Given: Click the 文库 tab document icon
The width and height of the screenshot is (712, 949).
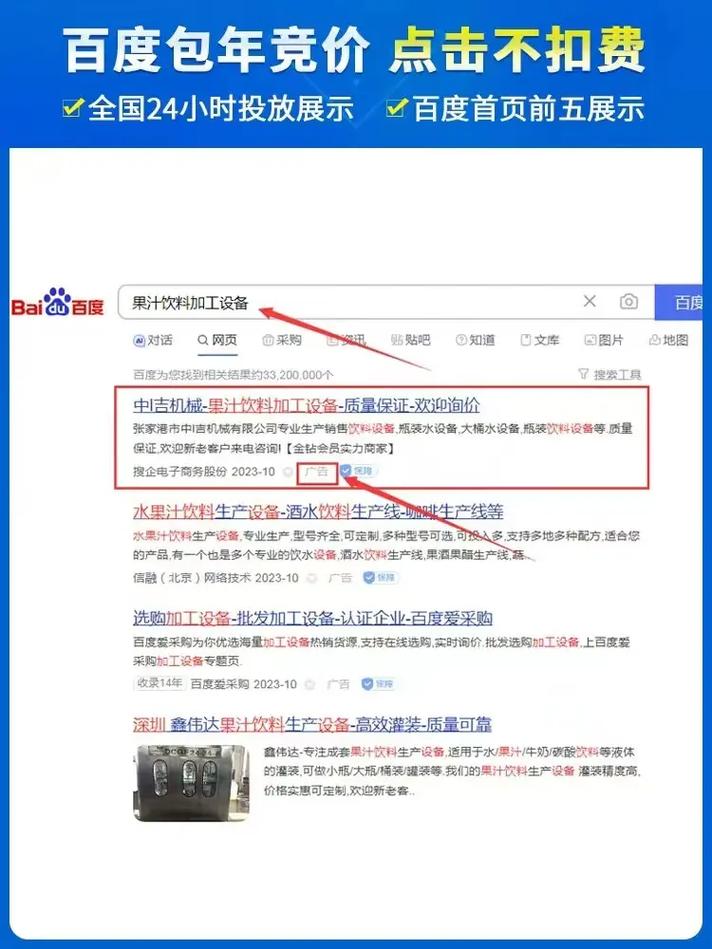Looking at the screenshot, I should (526, 340).
